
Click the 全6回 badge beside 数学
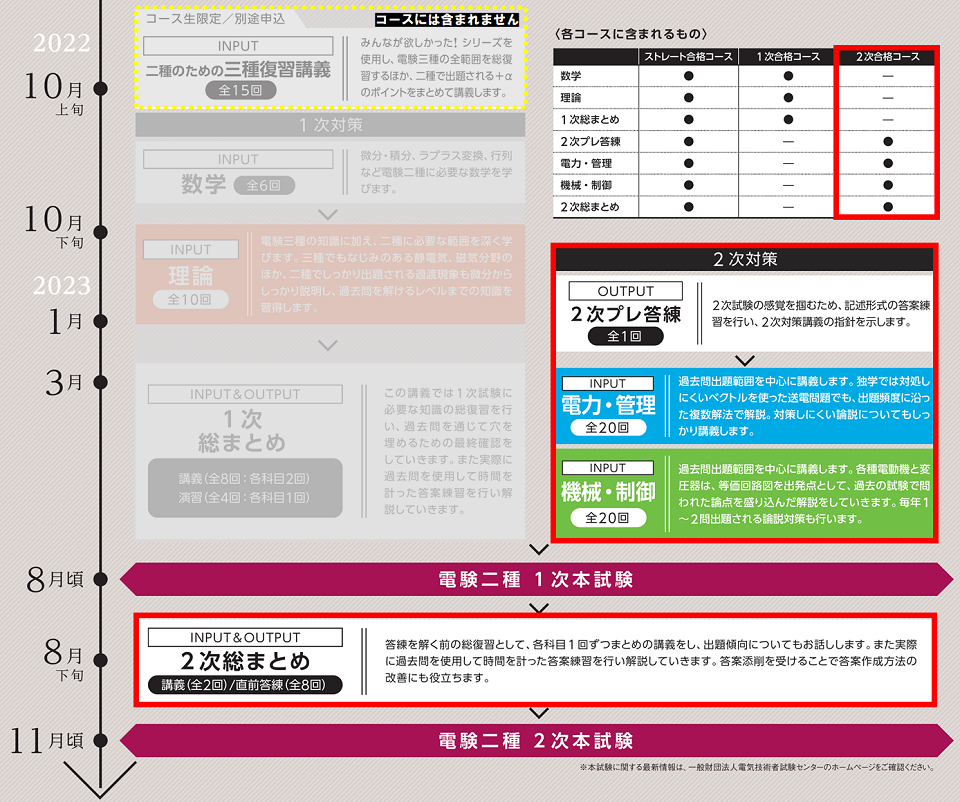click(x=264, y=185)
